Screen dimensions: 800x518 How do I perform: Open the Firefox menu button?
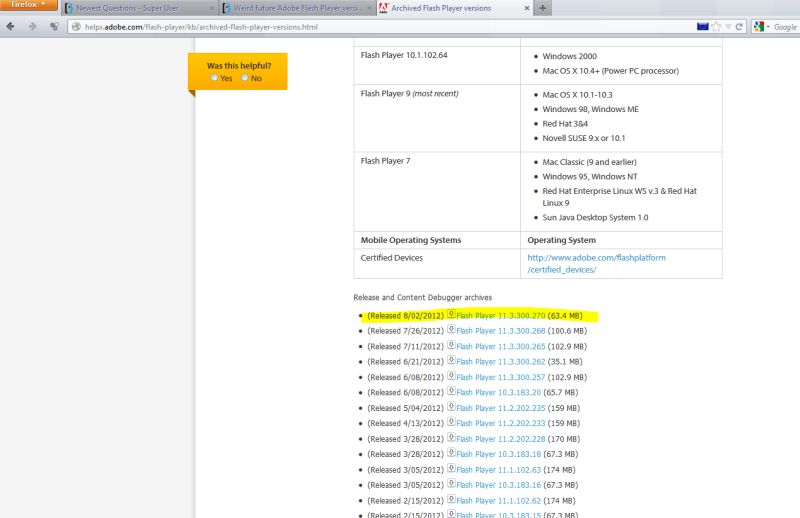click(28, 5)
